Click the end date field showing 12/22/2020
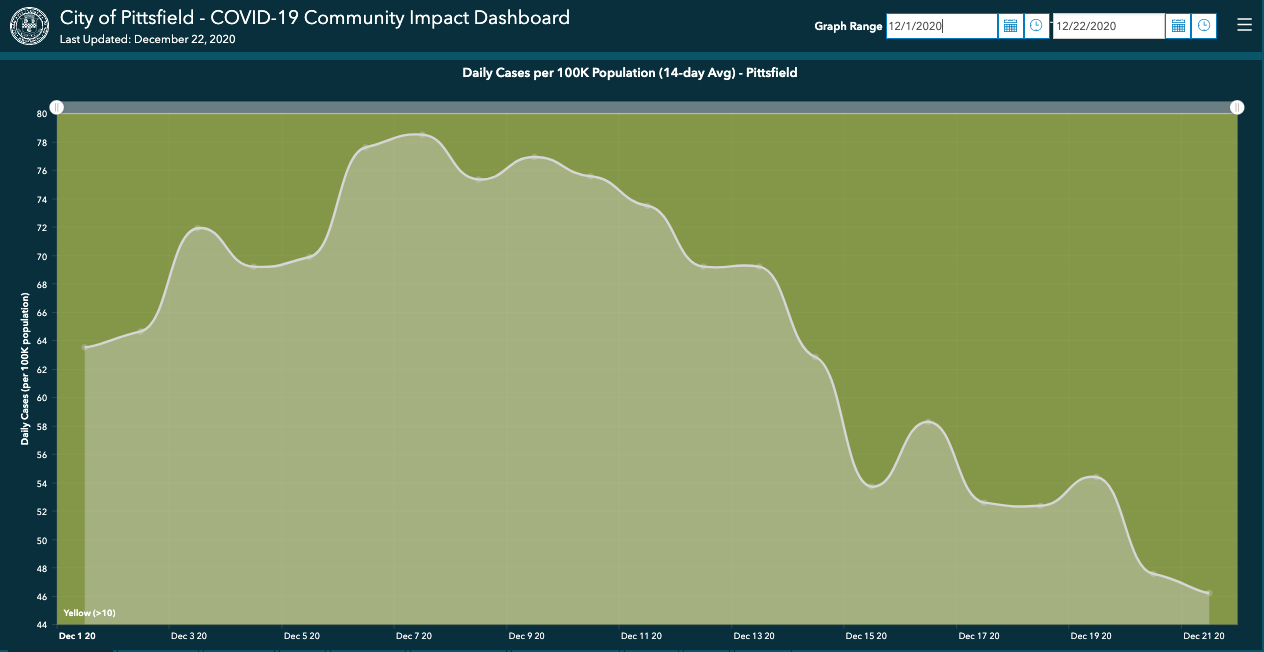 click(1107, 26)
